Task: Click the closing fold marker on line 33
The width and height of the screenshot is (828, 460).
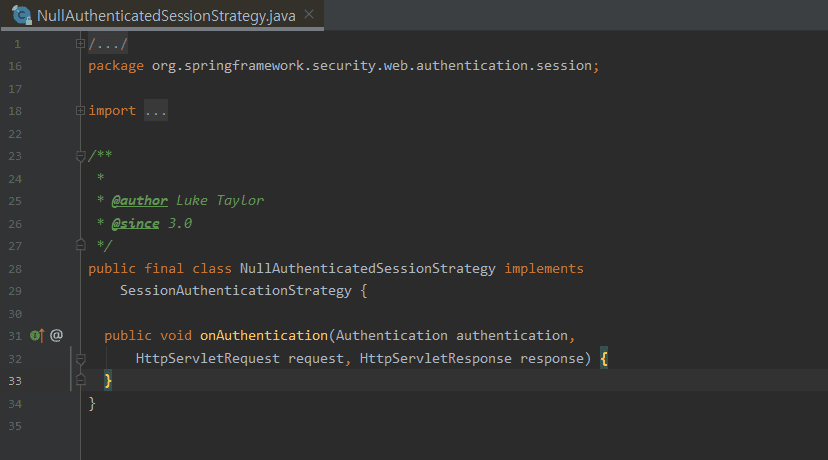Action: click(81, 381)
